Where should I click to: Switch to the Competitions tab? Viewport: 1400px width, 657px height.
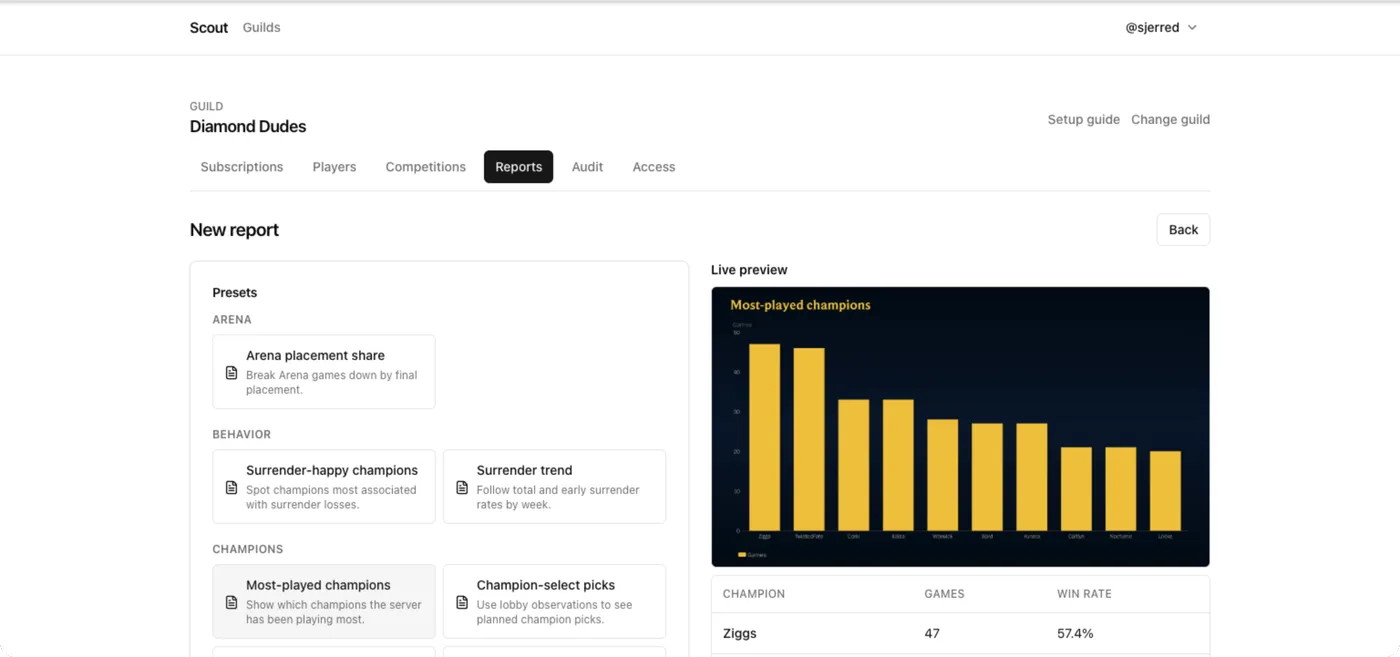[426, 167]
